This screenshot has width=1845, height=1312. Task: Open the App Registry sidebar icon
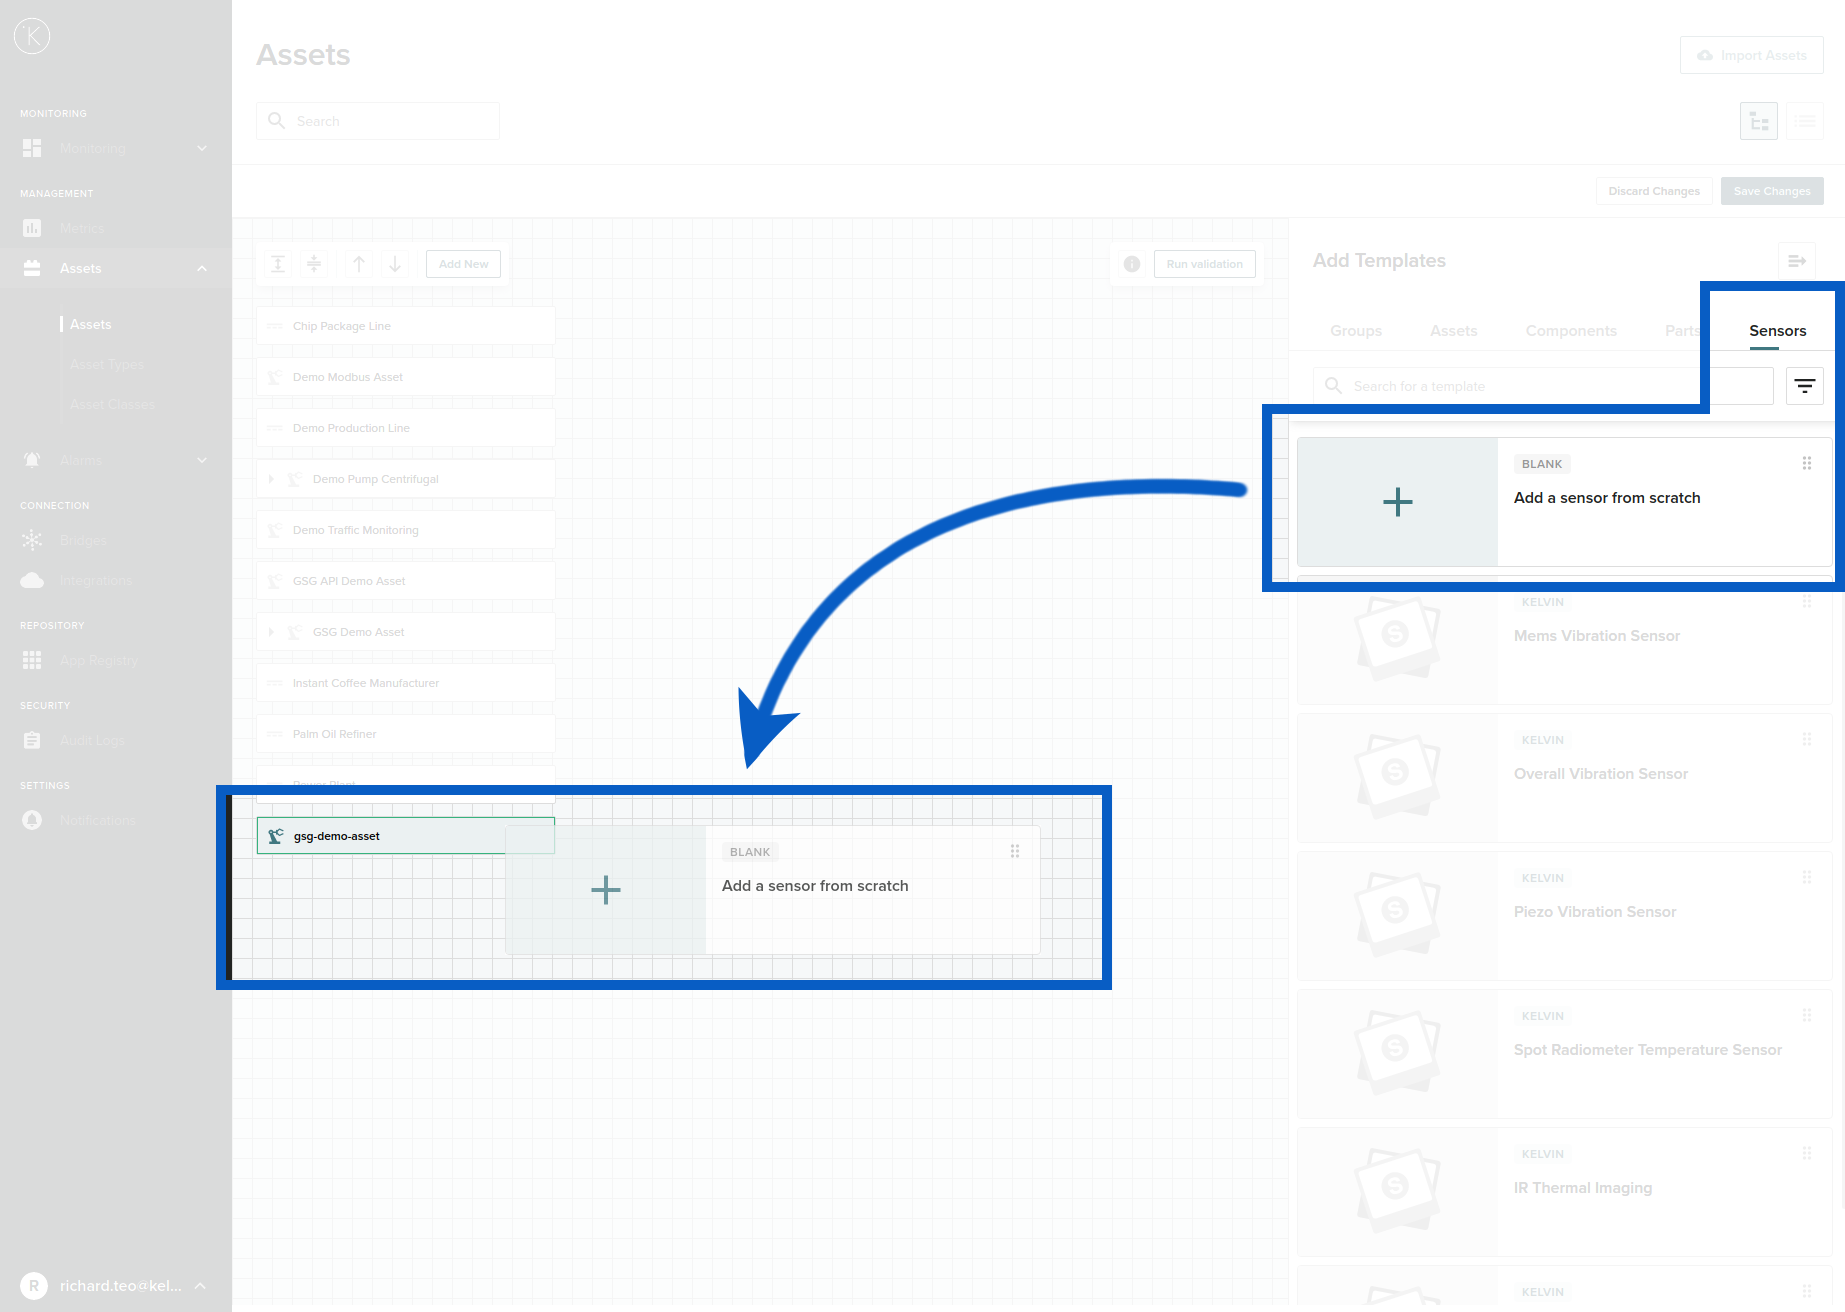point(31,660)
